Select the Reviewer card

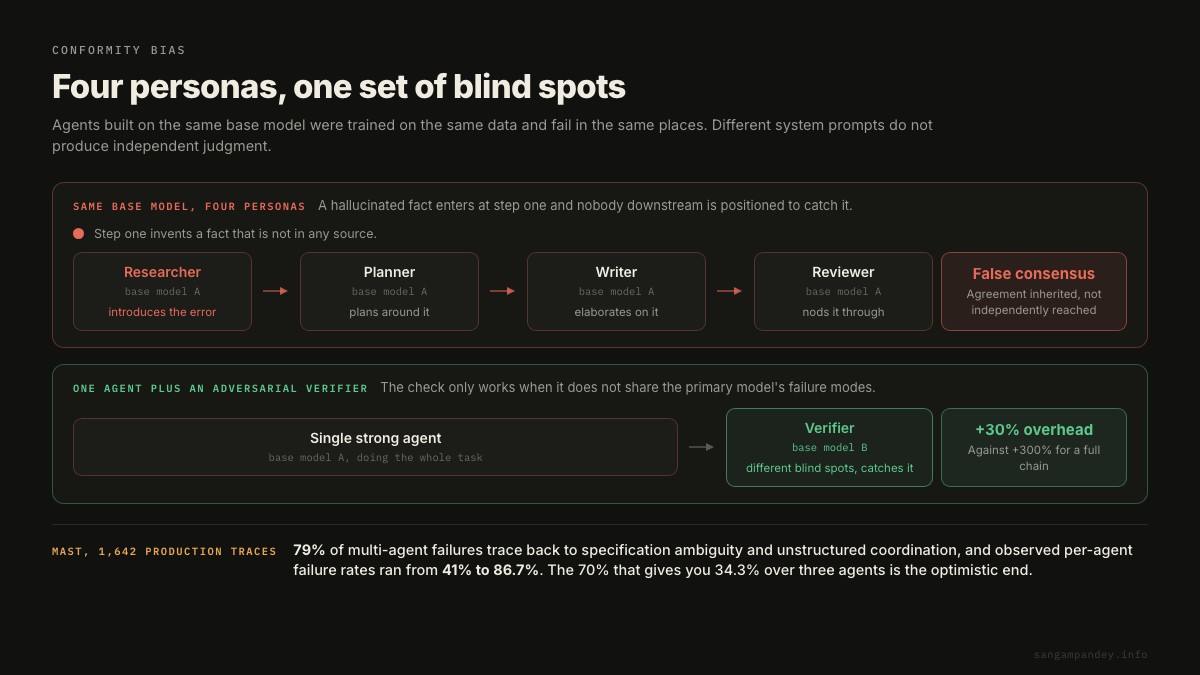(843, 291)
